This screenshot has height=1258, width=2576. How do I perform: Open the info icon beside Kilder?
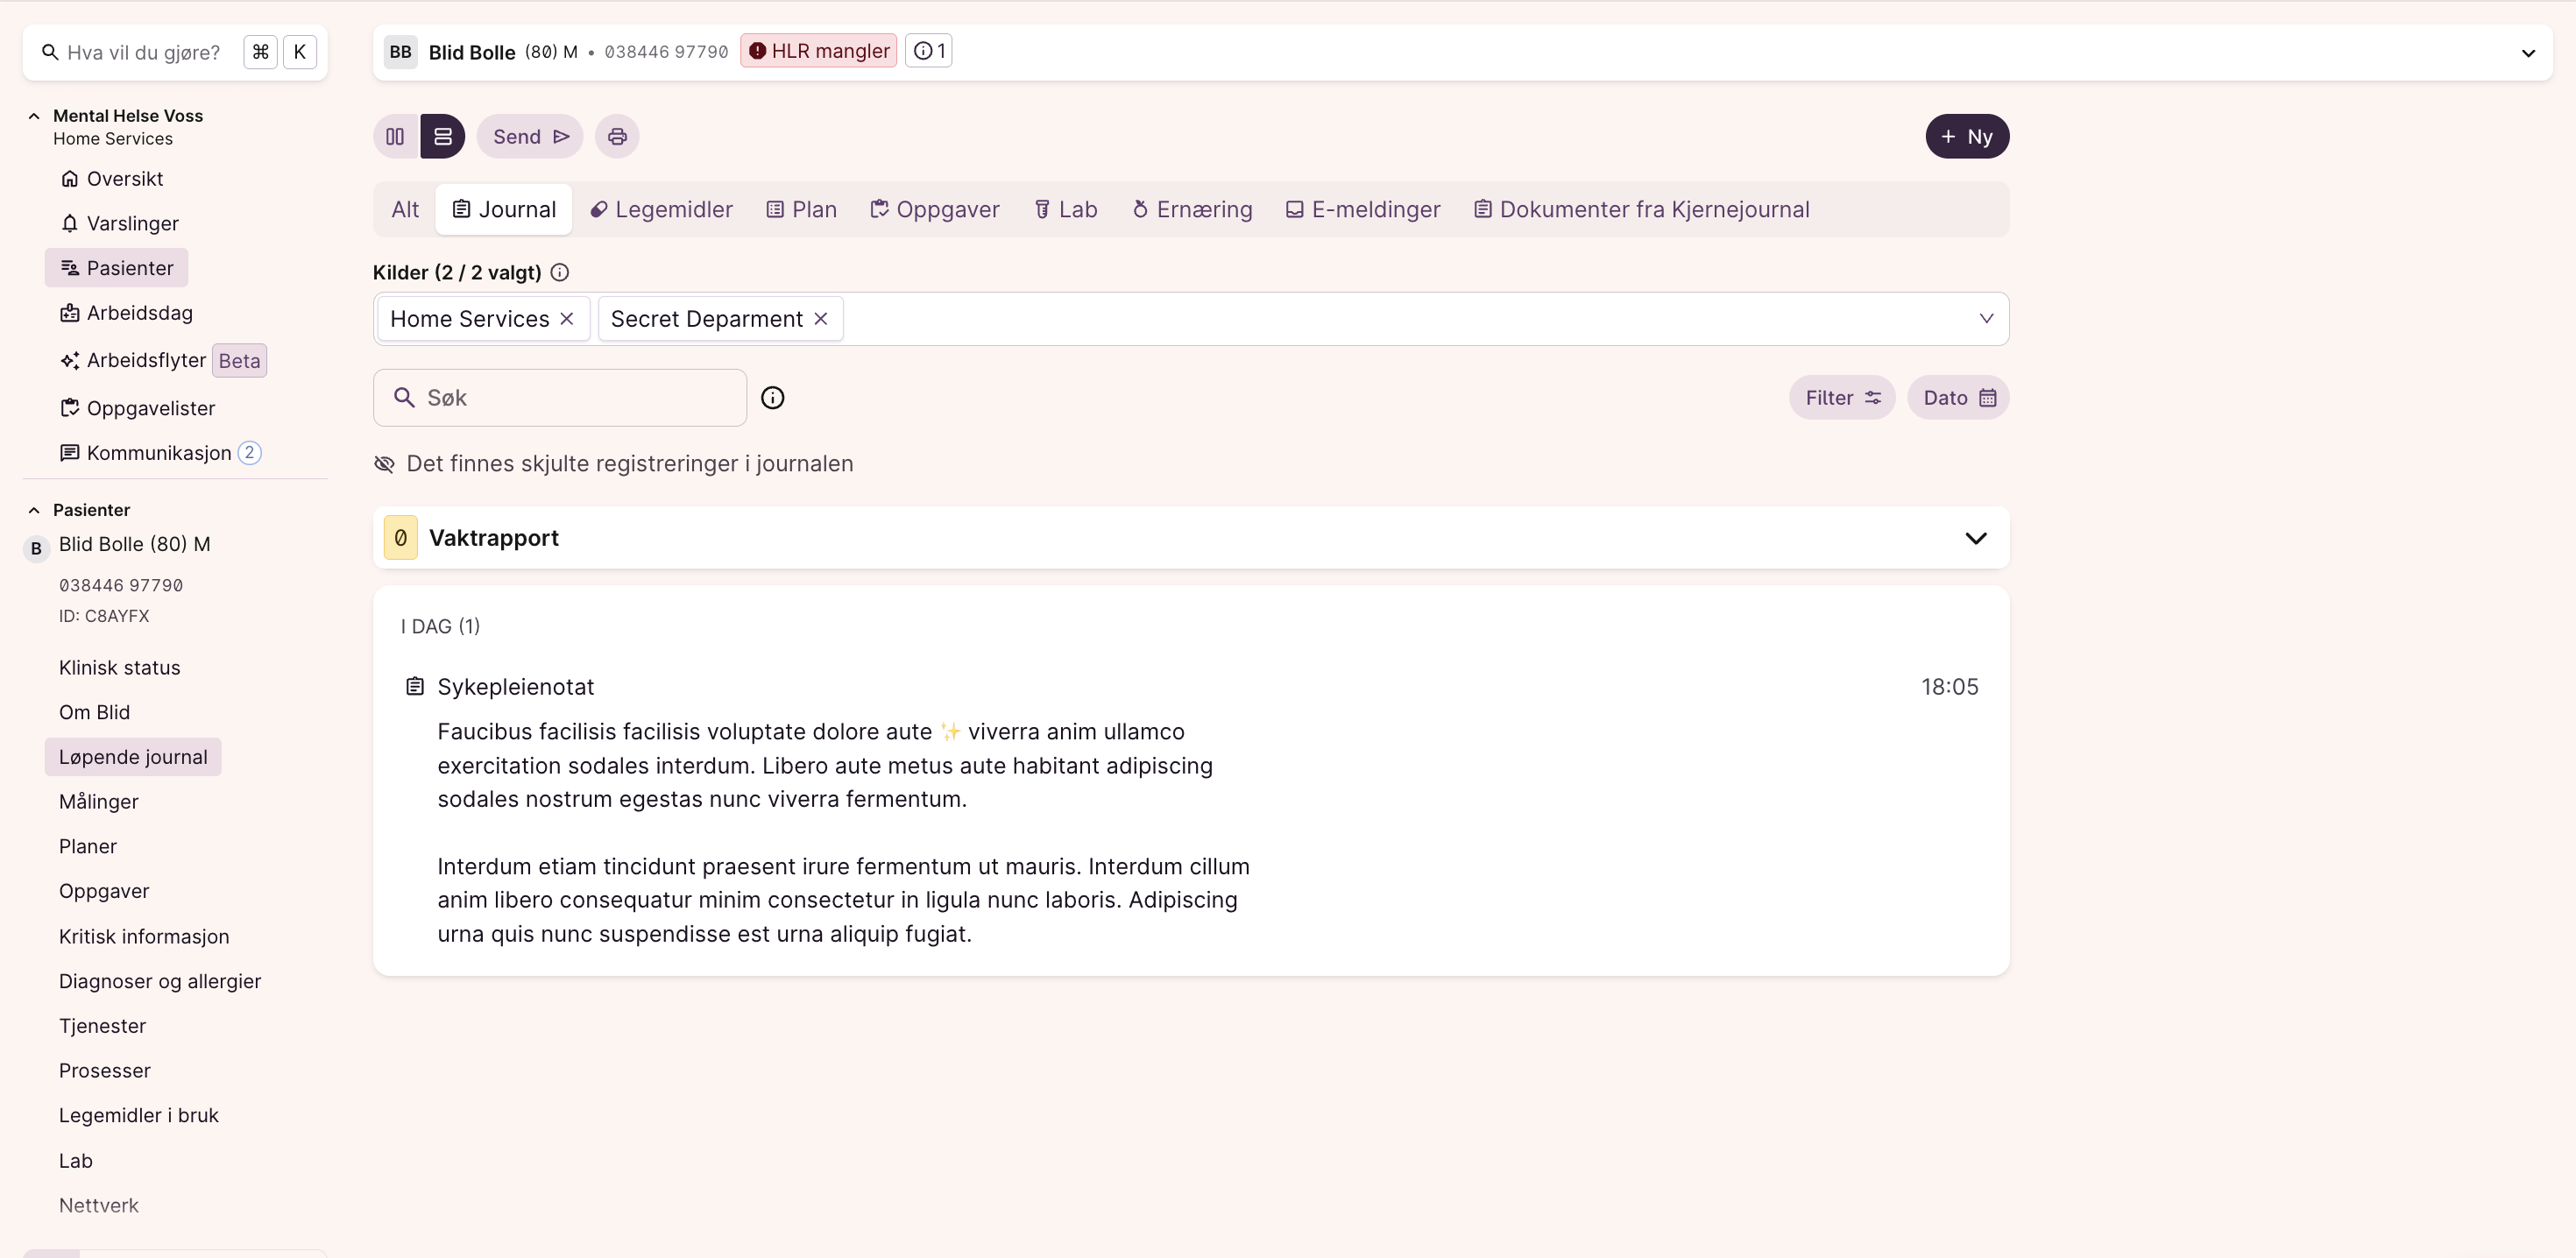560,272
